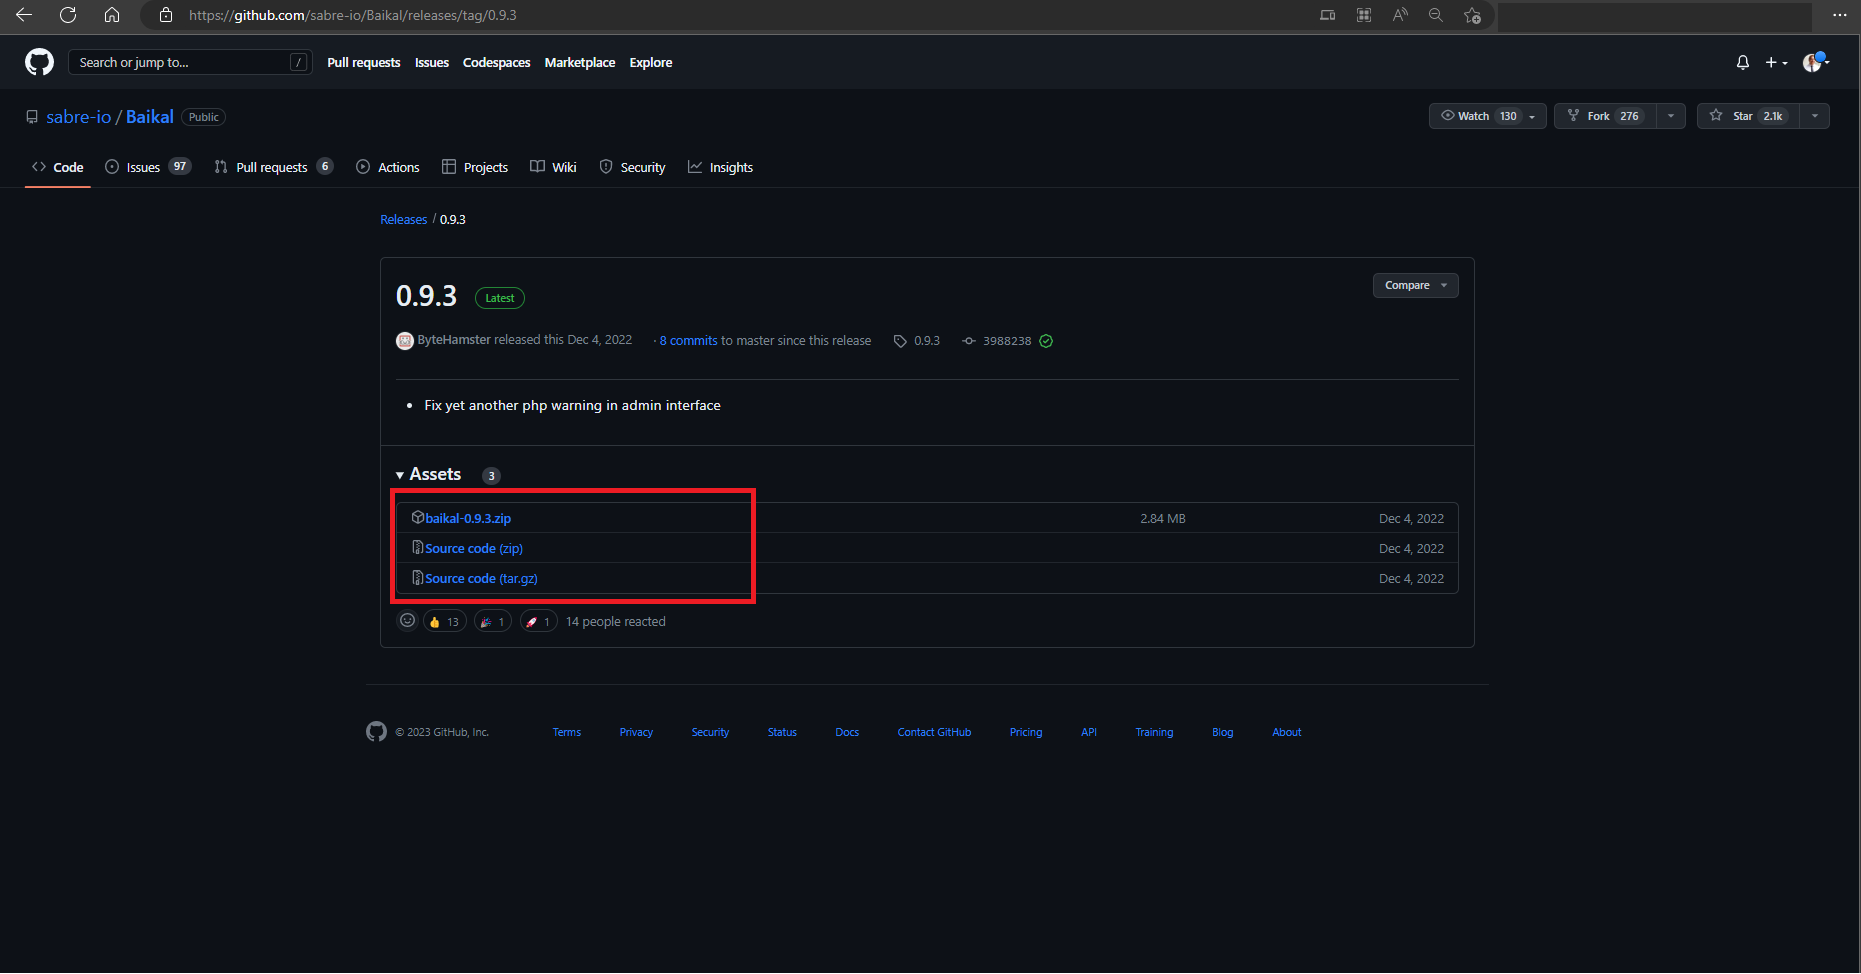This screenshot has width=1861, height=974.
Task: Open Explore in the top navigation
Action: 651,62
